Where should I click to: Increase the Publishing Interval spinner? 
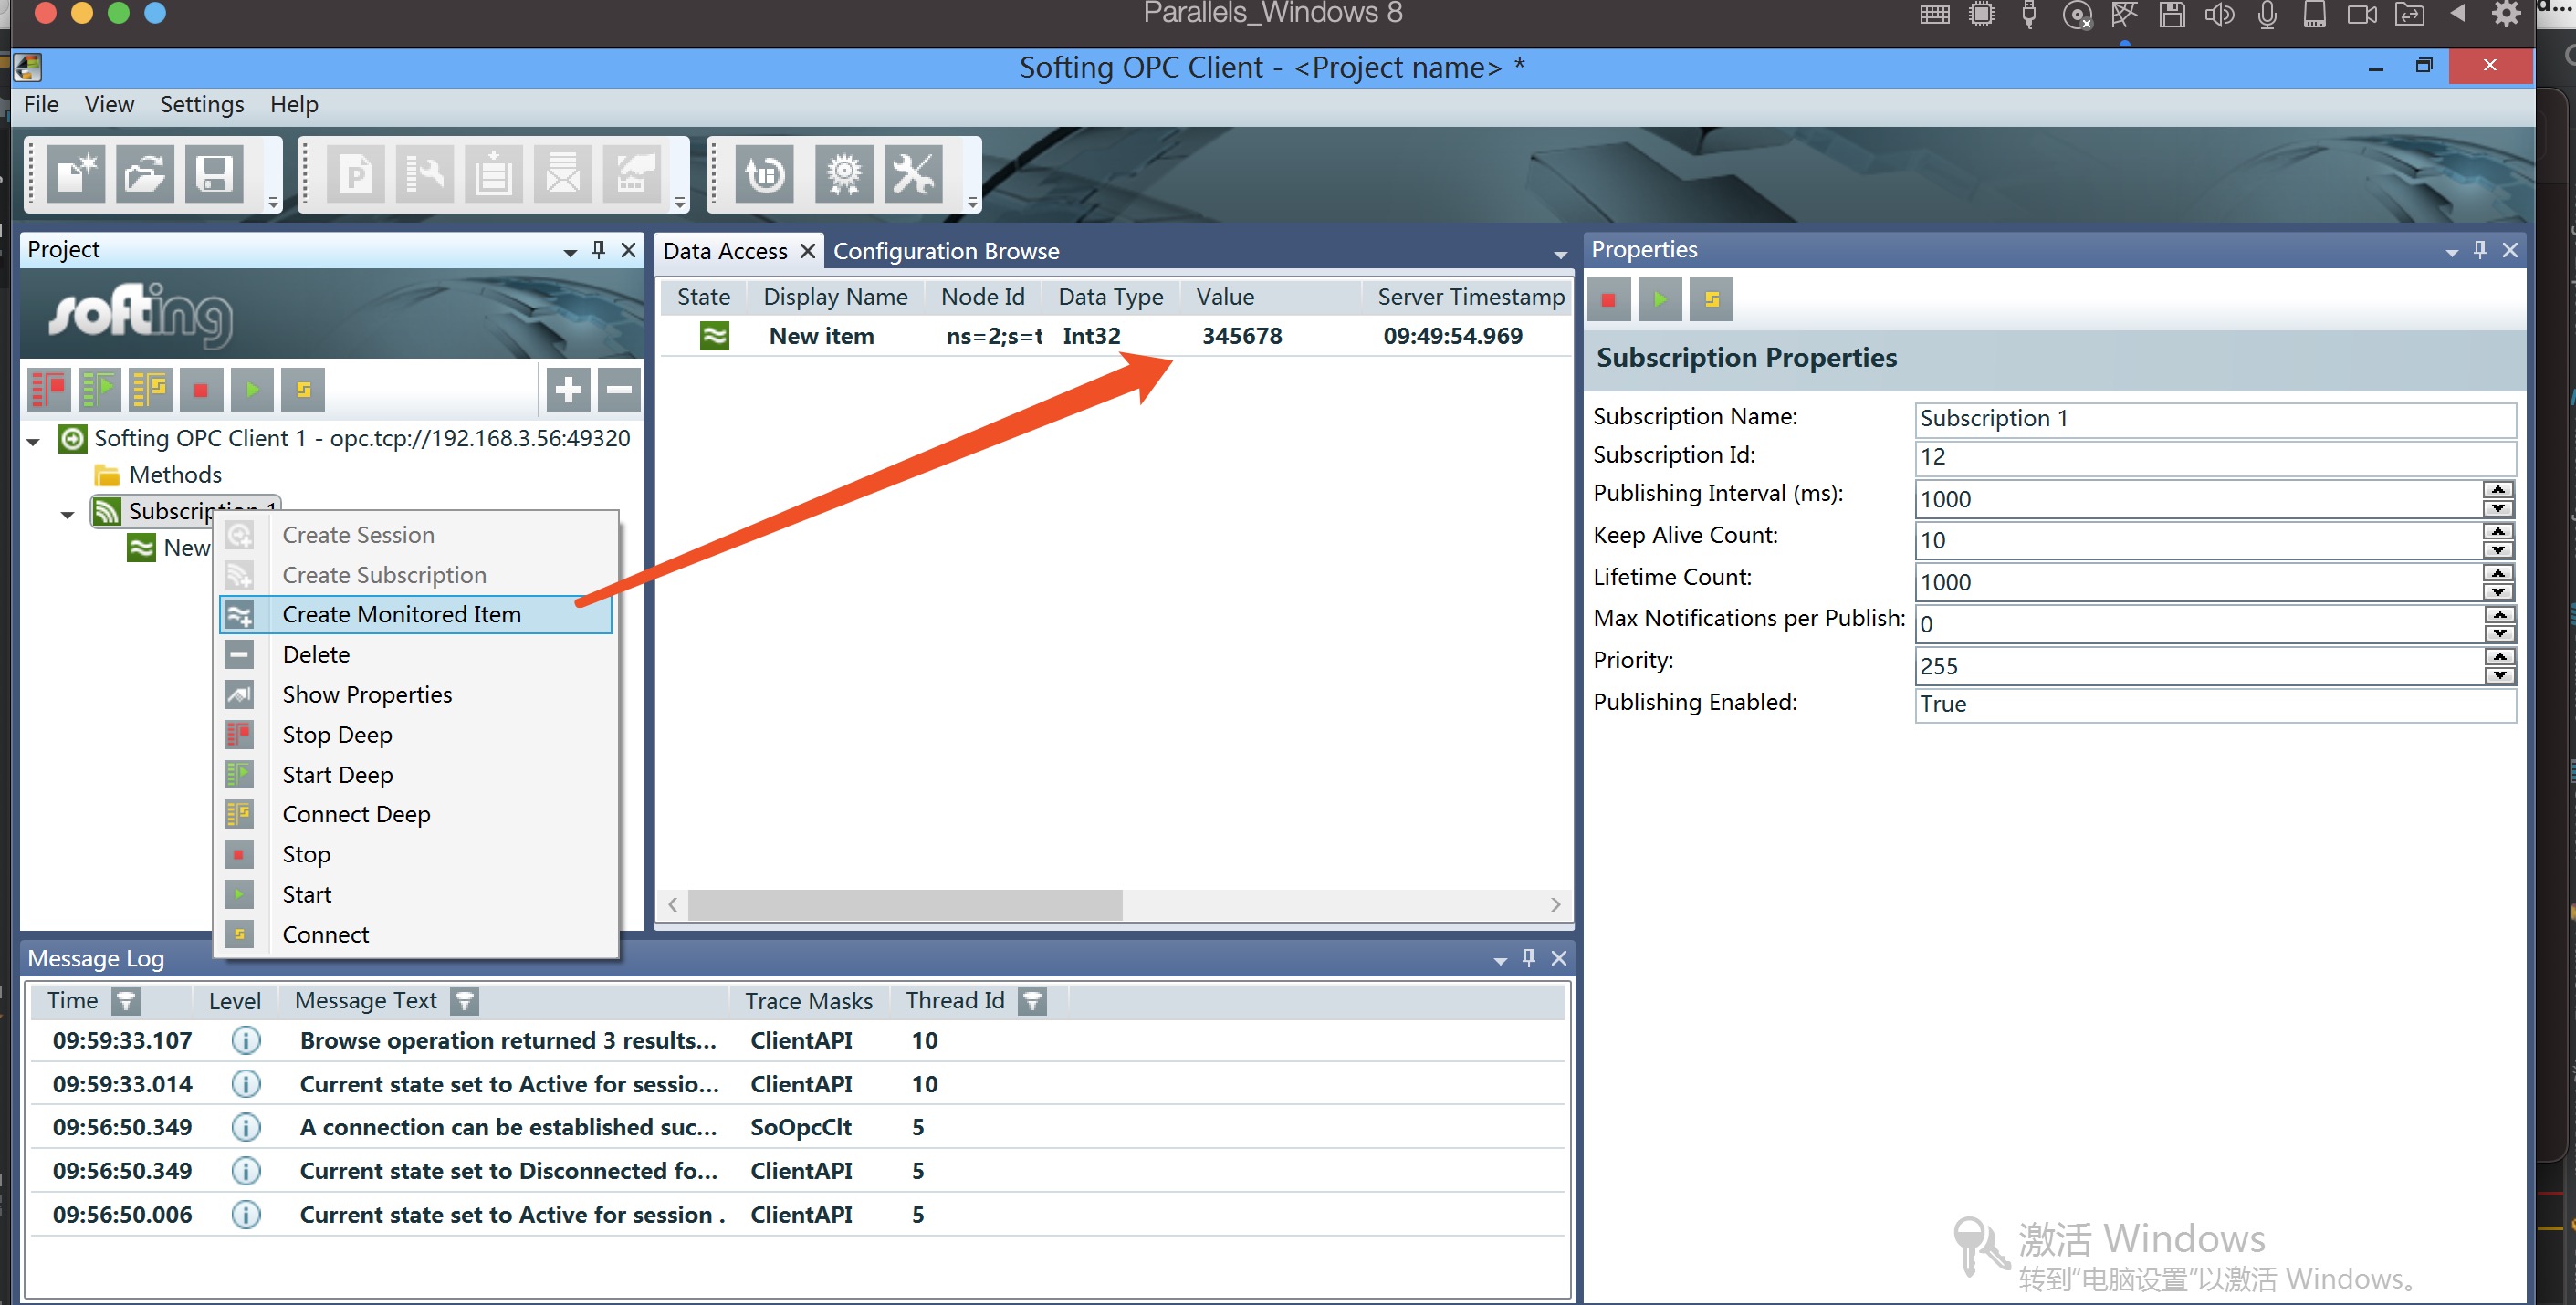[2498, 489]
